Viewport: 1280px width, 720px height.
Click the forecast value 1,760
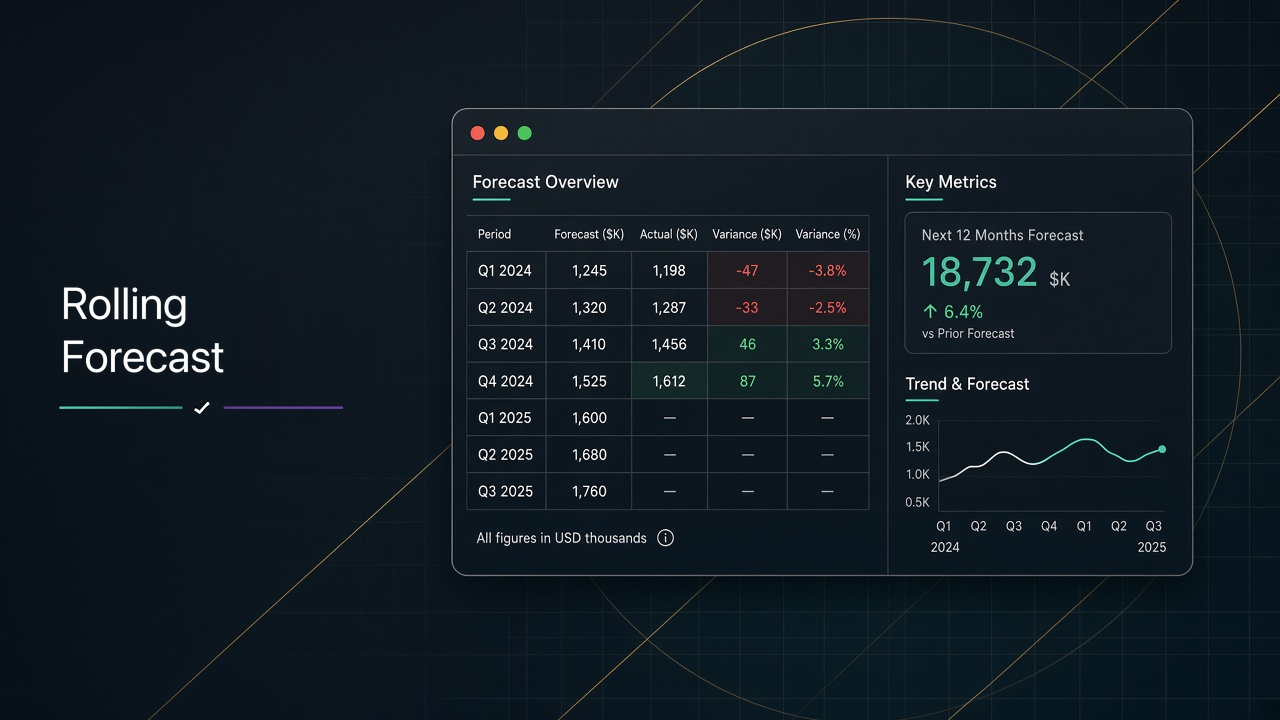tap(590, 491)
